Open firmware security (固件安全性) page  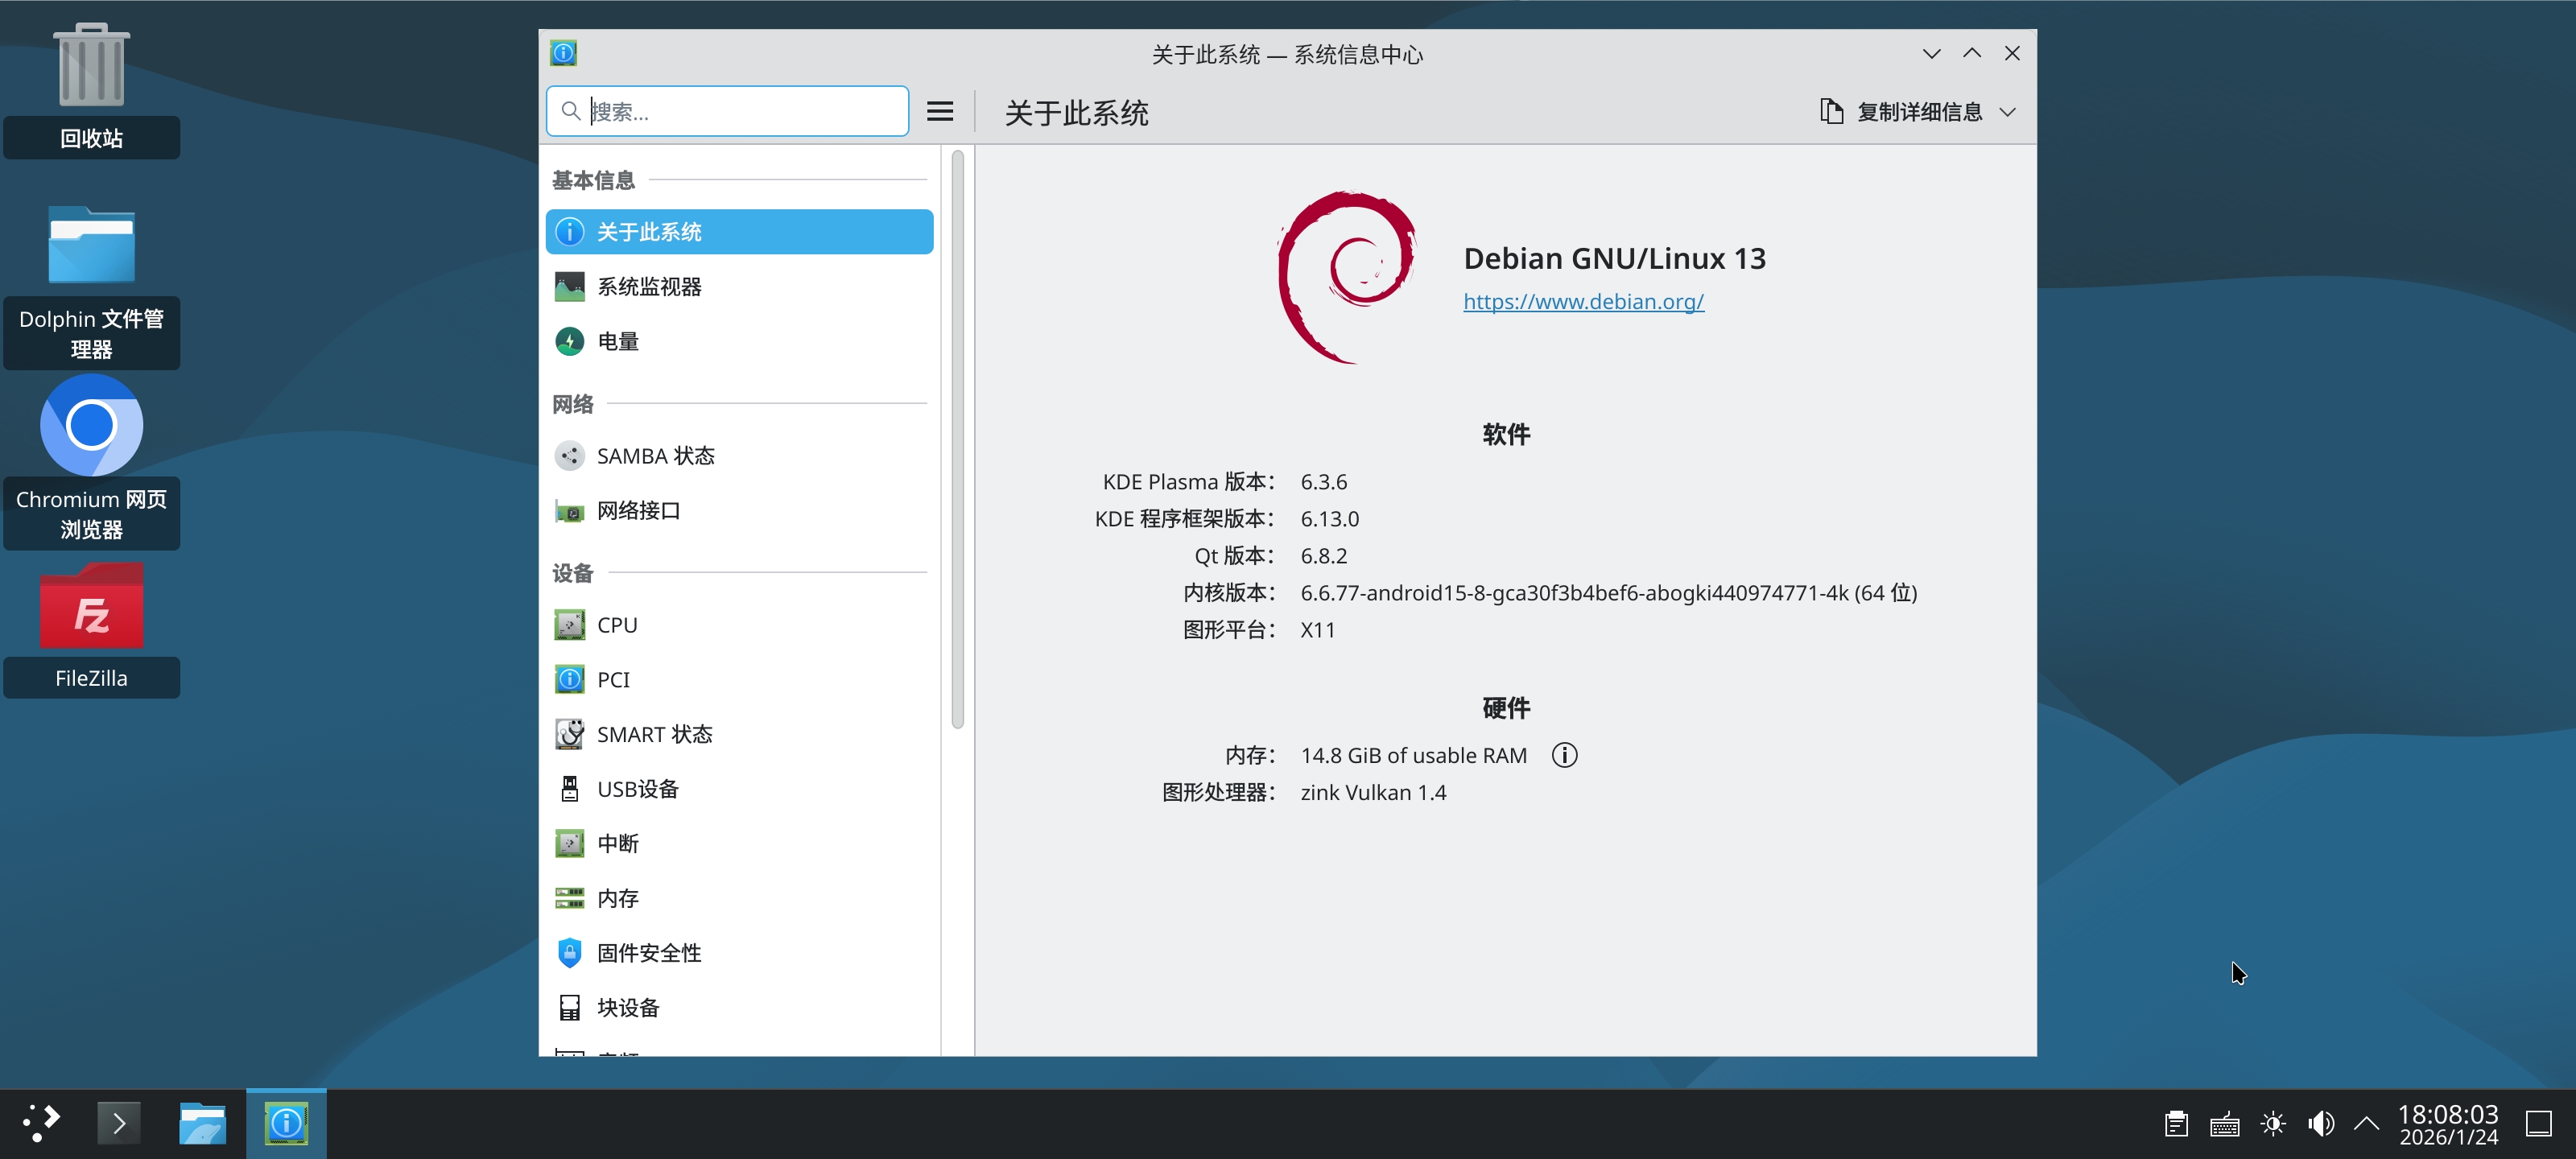click(649, 953)
